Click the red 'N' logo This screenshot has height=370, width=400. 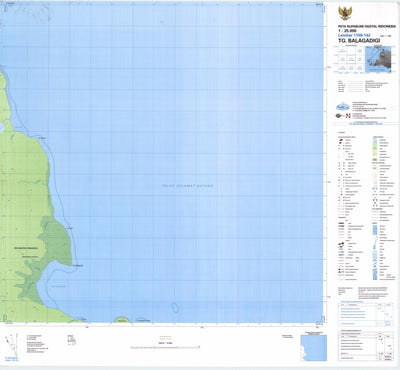click(x=348, y=116)
